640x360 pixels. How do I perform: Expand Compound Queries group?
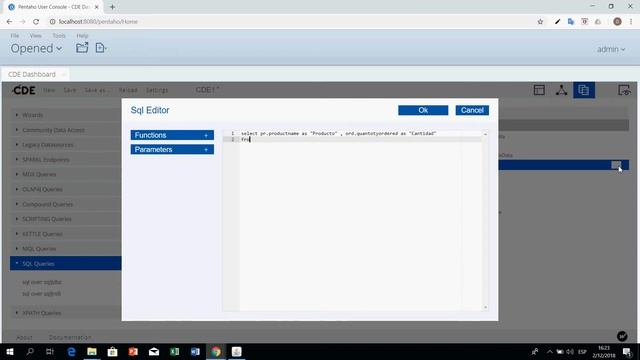(65, 204)
